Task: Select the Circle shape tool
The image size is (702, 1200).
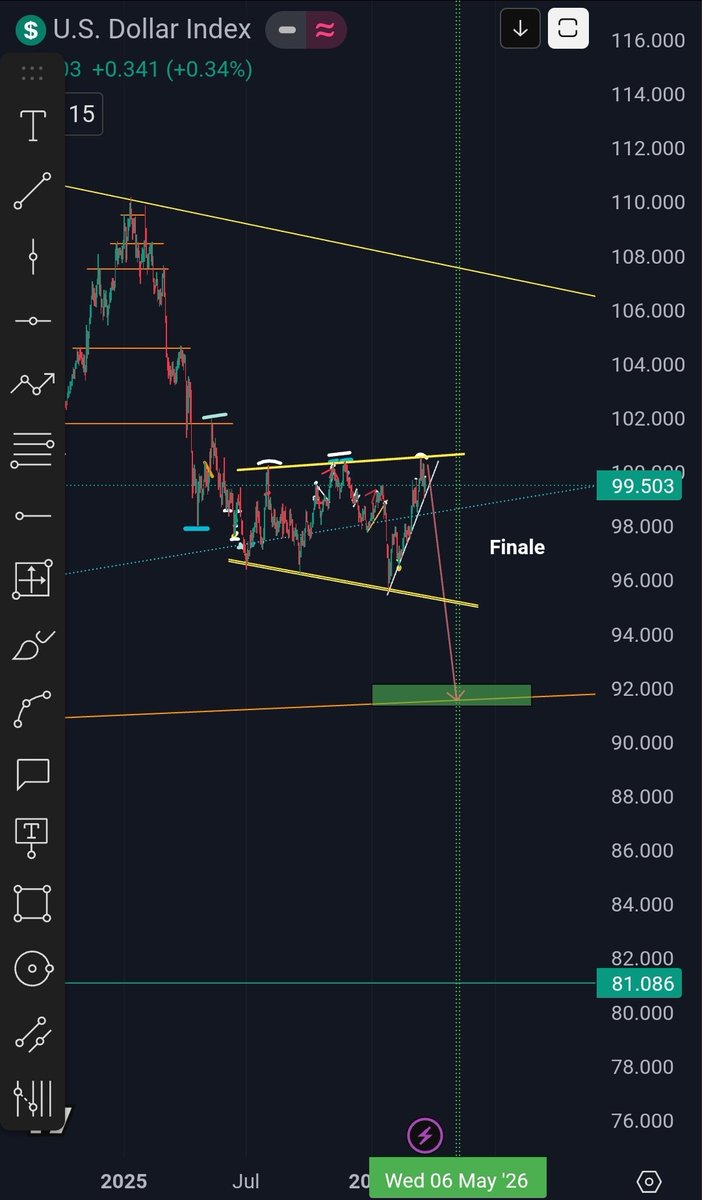Action: [x=32, y=968]
